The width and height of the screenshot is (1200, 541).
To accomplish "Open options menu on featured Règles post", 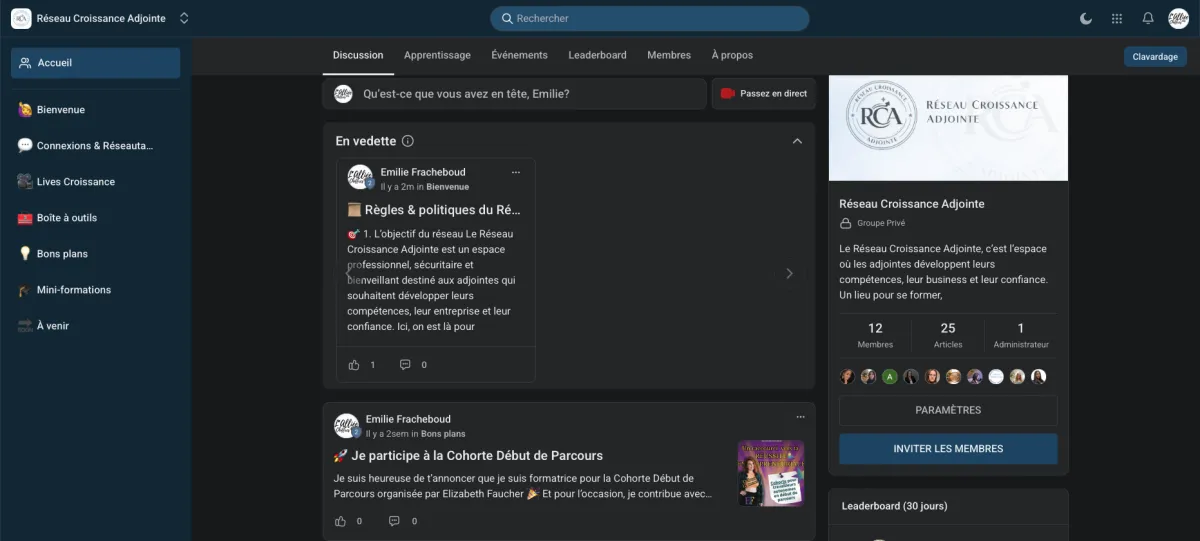I will click(x=516, y=172).
